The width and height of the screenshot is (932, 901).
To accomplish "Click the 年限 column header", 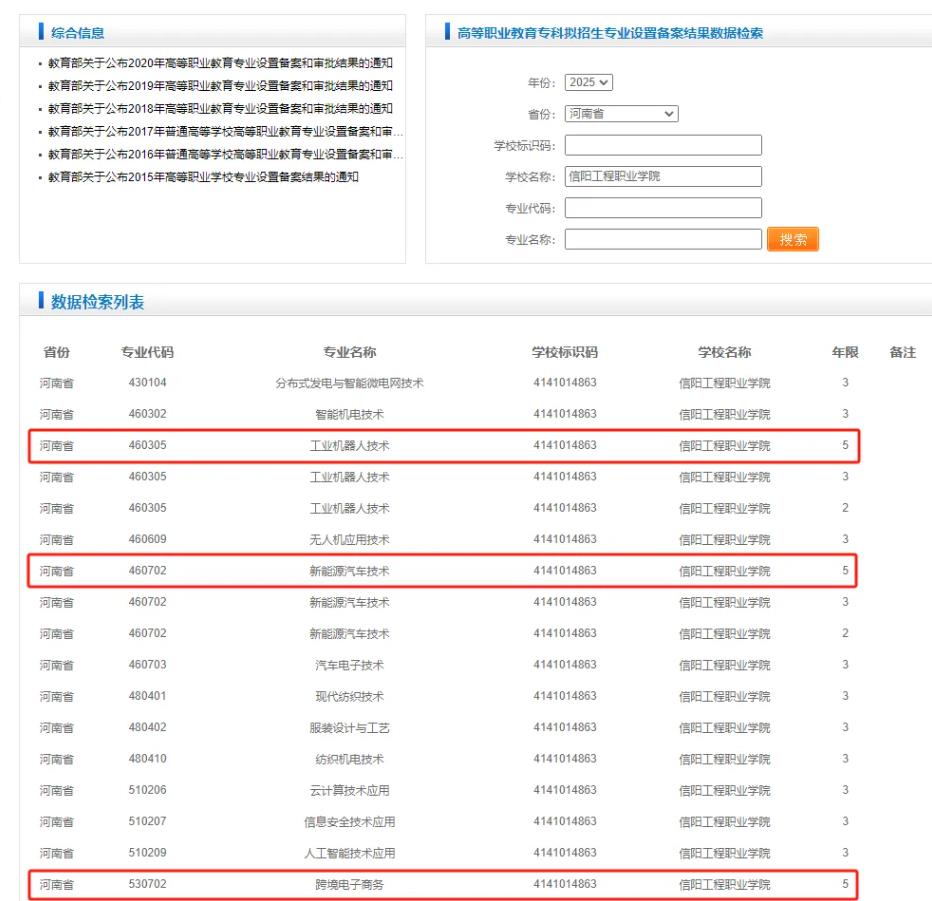I will [x=845, y=351].
